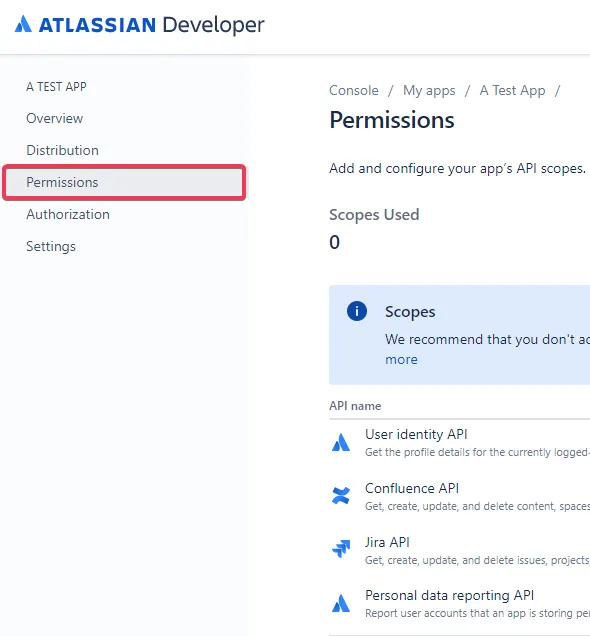Click the Personal data reporting API icon
This screenshot has height=636, width=590.
click(341, 603)
